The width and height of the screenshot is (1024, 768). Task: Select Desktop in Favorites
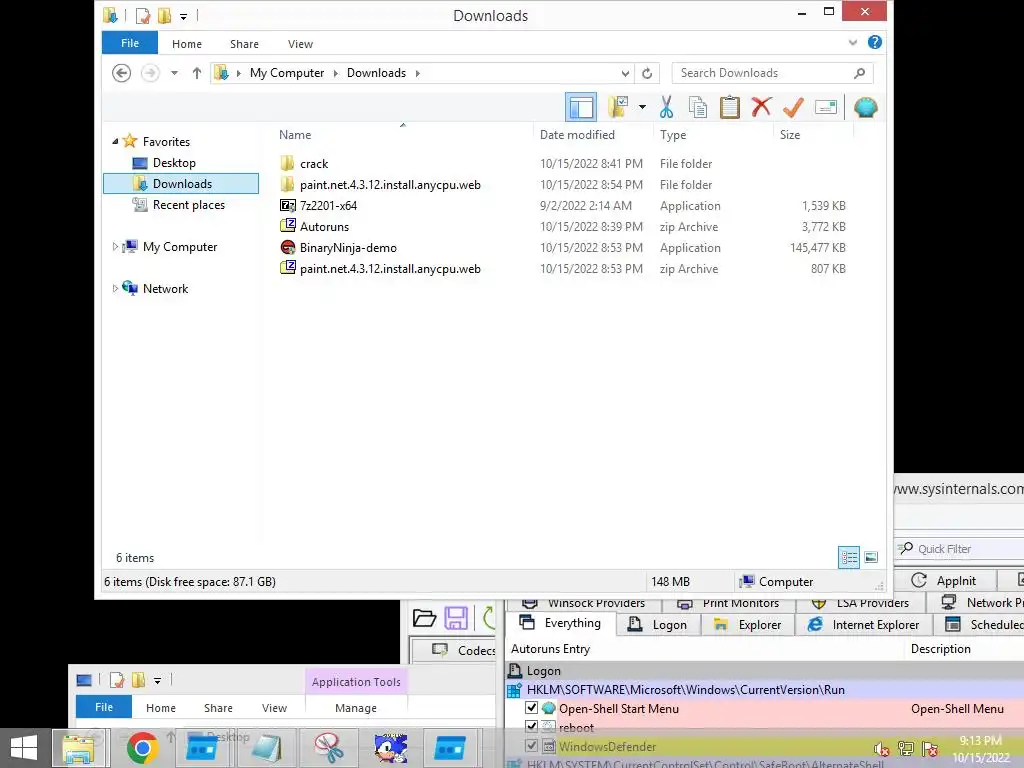coord(174,163)
